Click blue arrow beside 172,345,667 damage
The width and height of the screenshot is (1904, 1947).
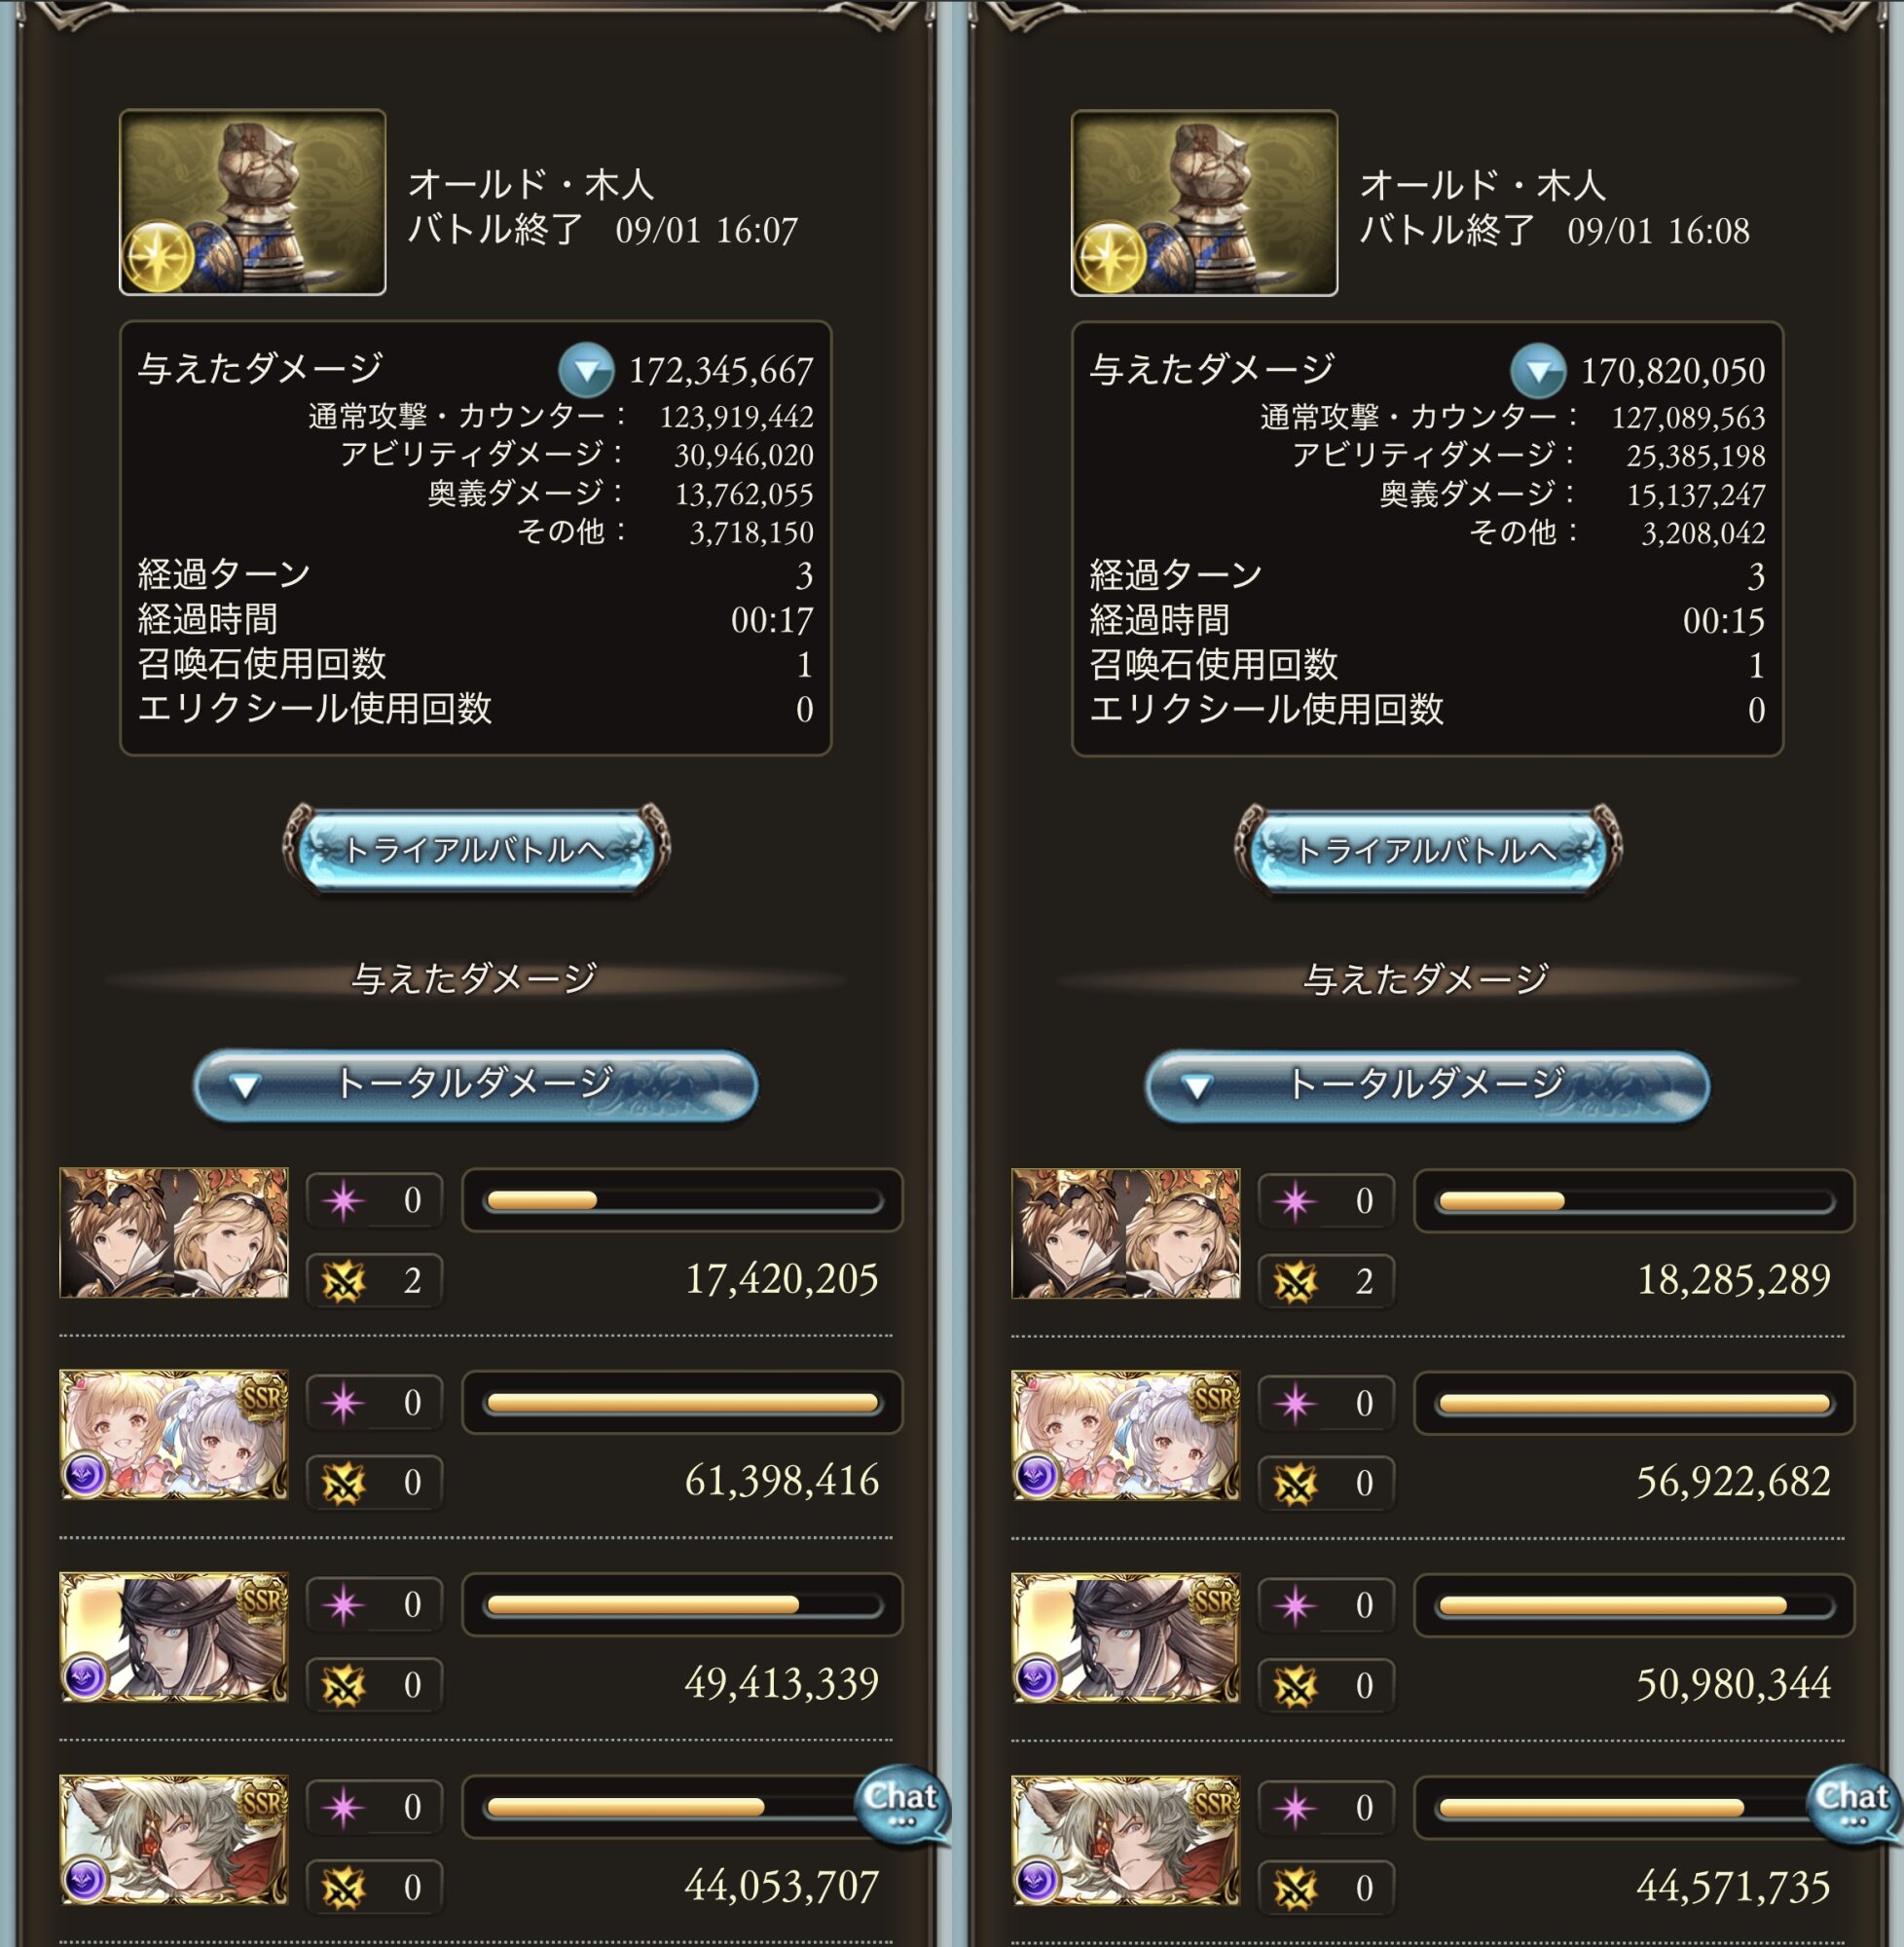[587, 370]
